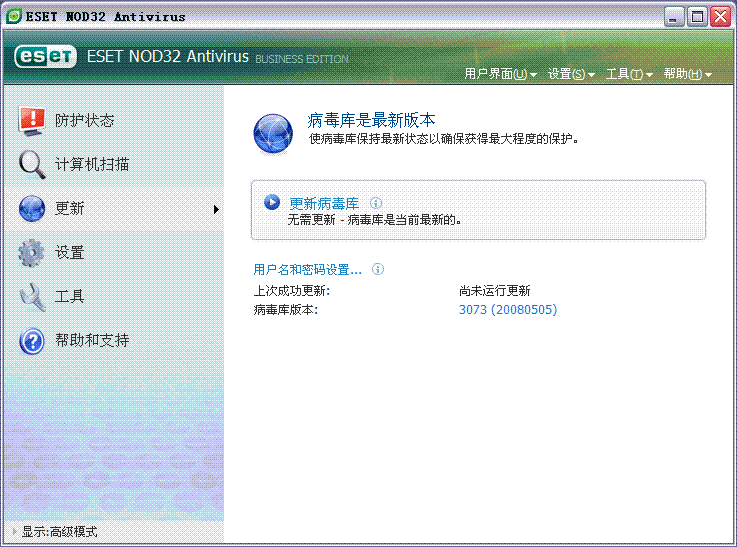Open 用户名和密码设置... link
The image size is (737, 547).
click(x=307, y=270)
